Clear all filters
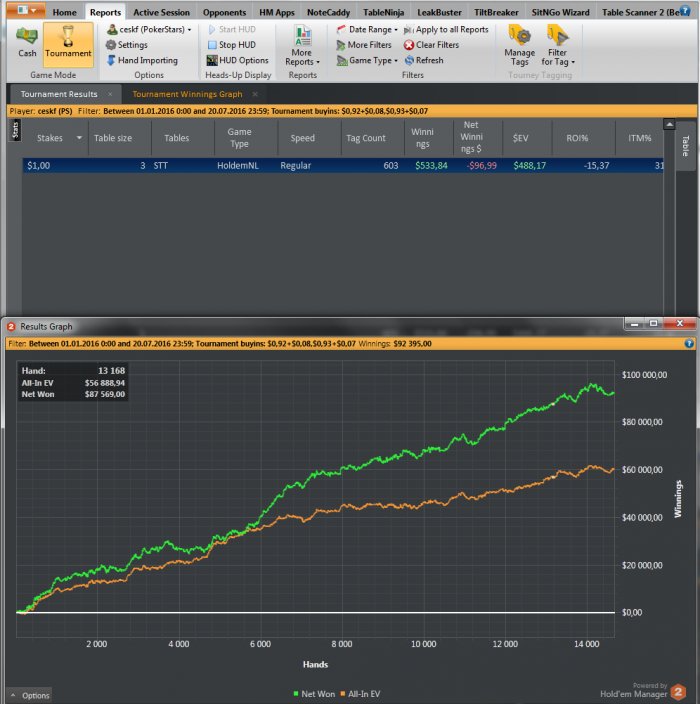700x704 pixels. [x=431, y=45]
